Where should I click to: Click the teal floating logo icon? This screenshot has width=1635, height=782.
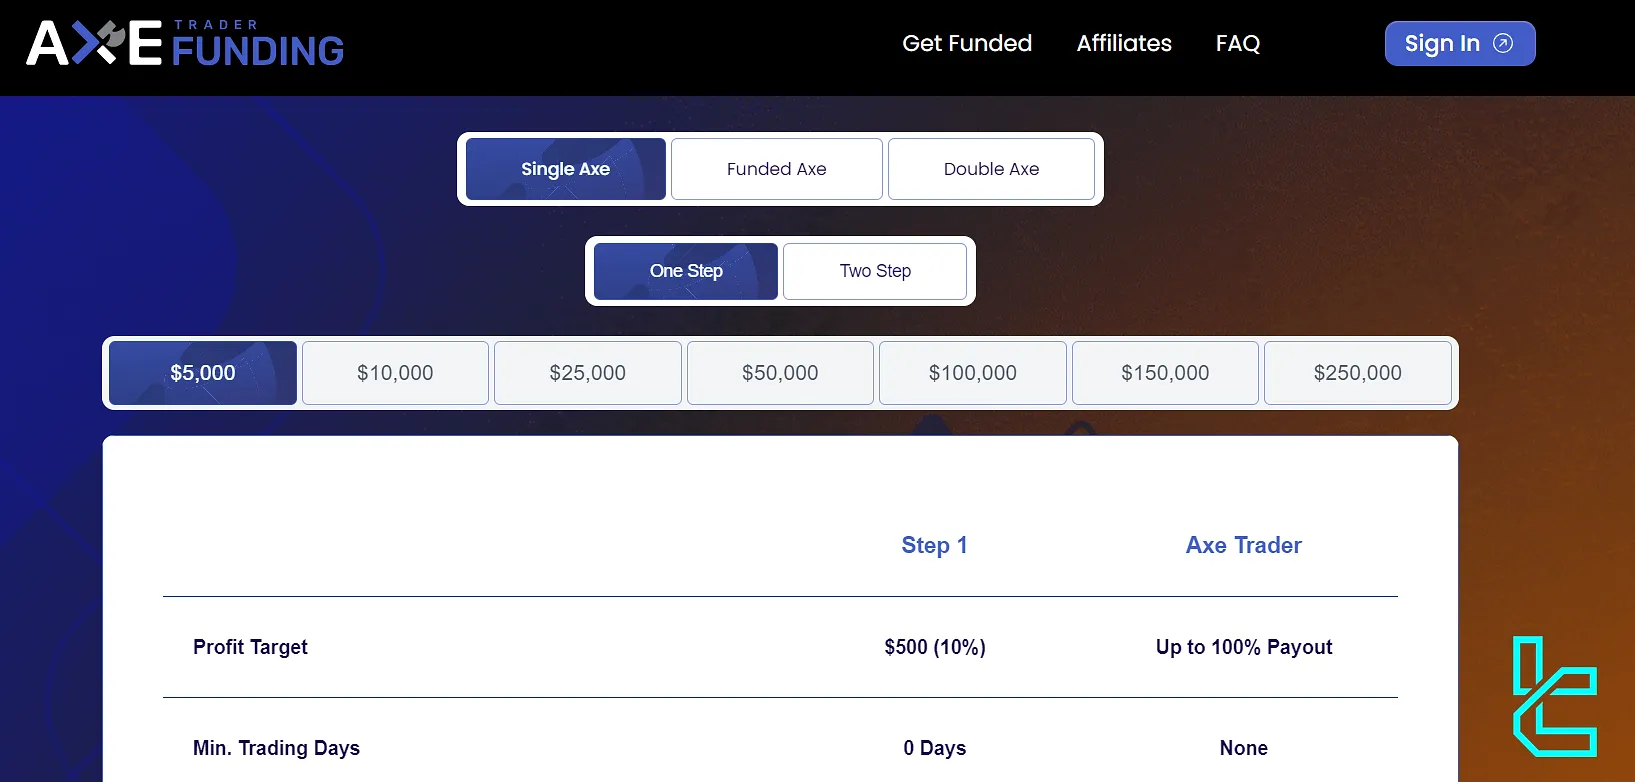point(1554,696)
